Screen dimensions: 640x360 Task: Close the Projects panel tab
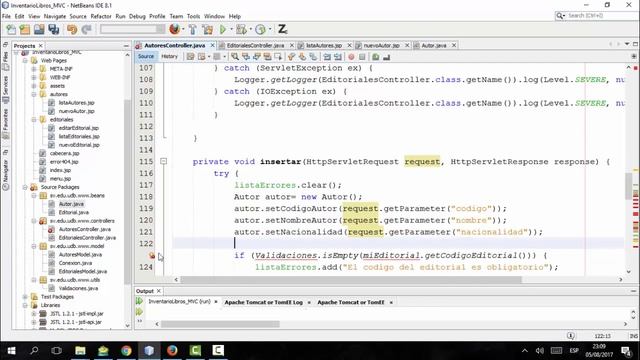click(41, 46)
